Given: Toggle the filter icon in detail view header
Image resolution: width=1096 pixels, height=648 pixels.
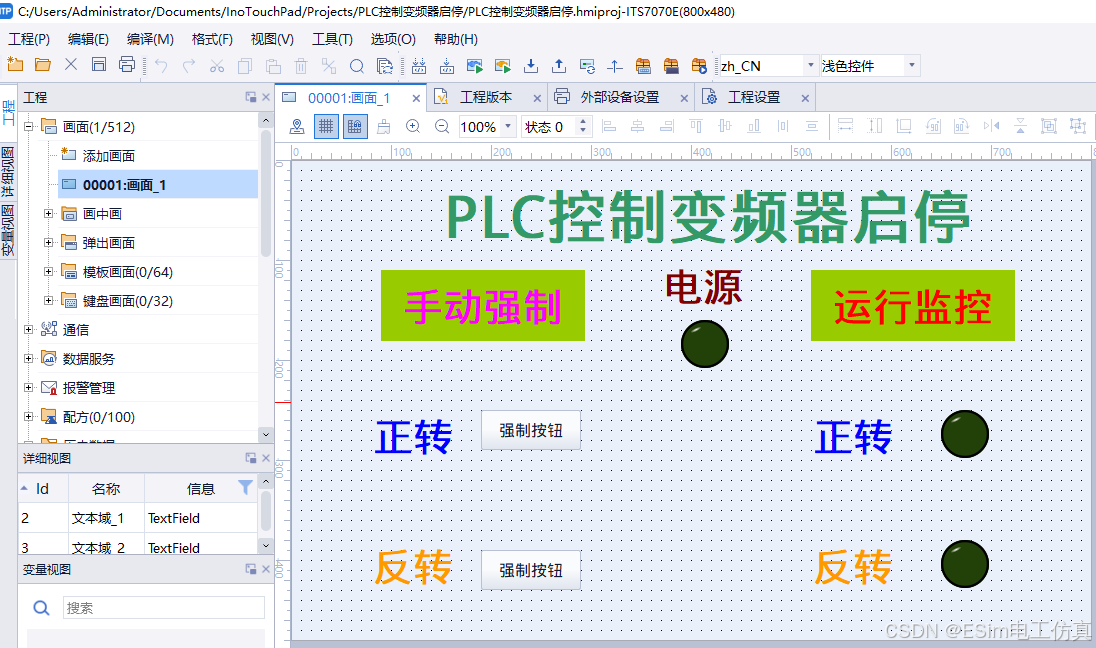Looking at the screenshot, I should 245,487.
